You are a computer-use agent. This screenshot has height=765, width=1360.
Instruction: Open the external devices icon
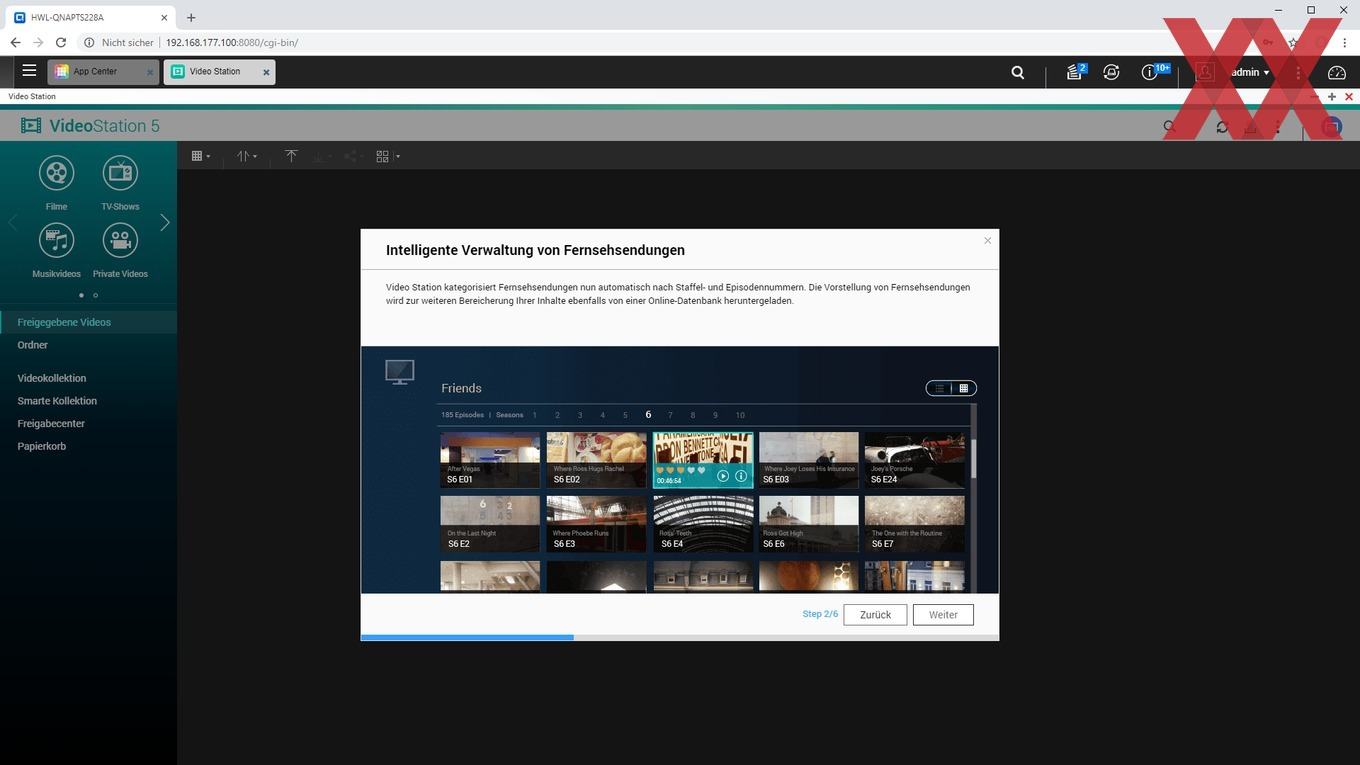tap(1111, 72)
